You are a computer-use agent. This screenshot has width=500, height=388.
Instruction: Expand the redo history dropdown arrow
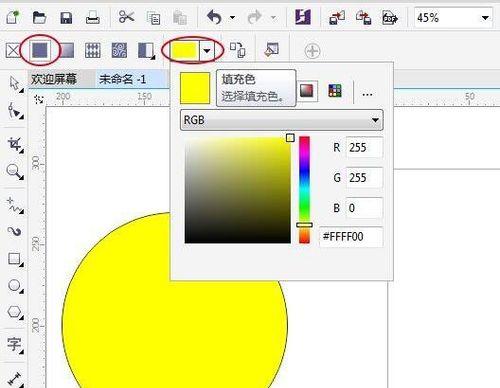tap(273, 17)
